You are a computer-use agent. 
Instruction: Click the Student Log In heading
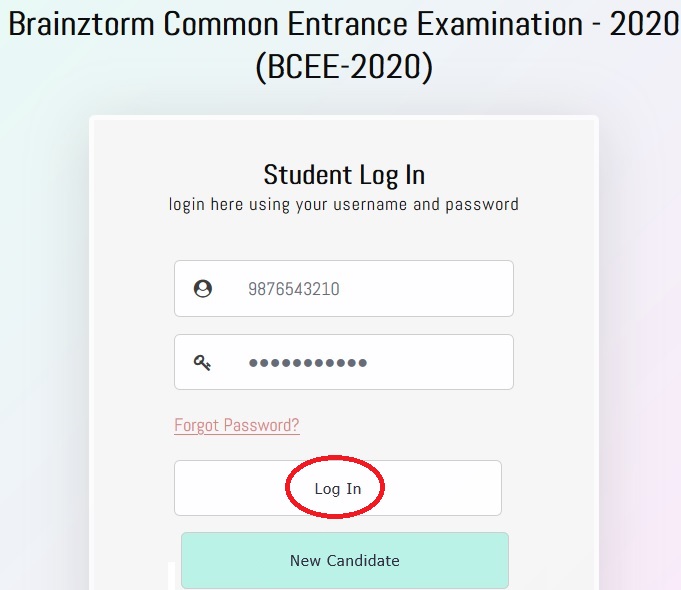(x=344, y=175)
